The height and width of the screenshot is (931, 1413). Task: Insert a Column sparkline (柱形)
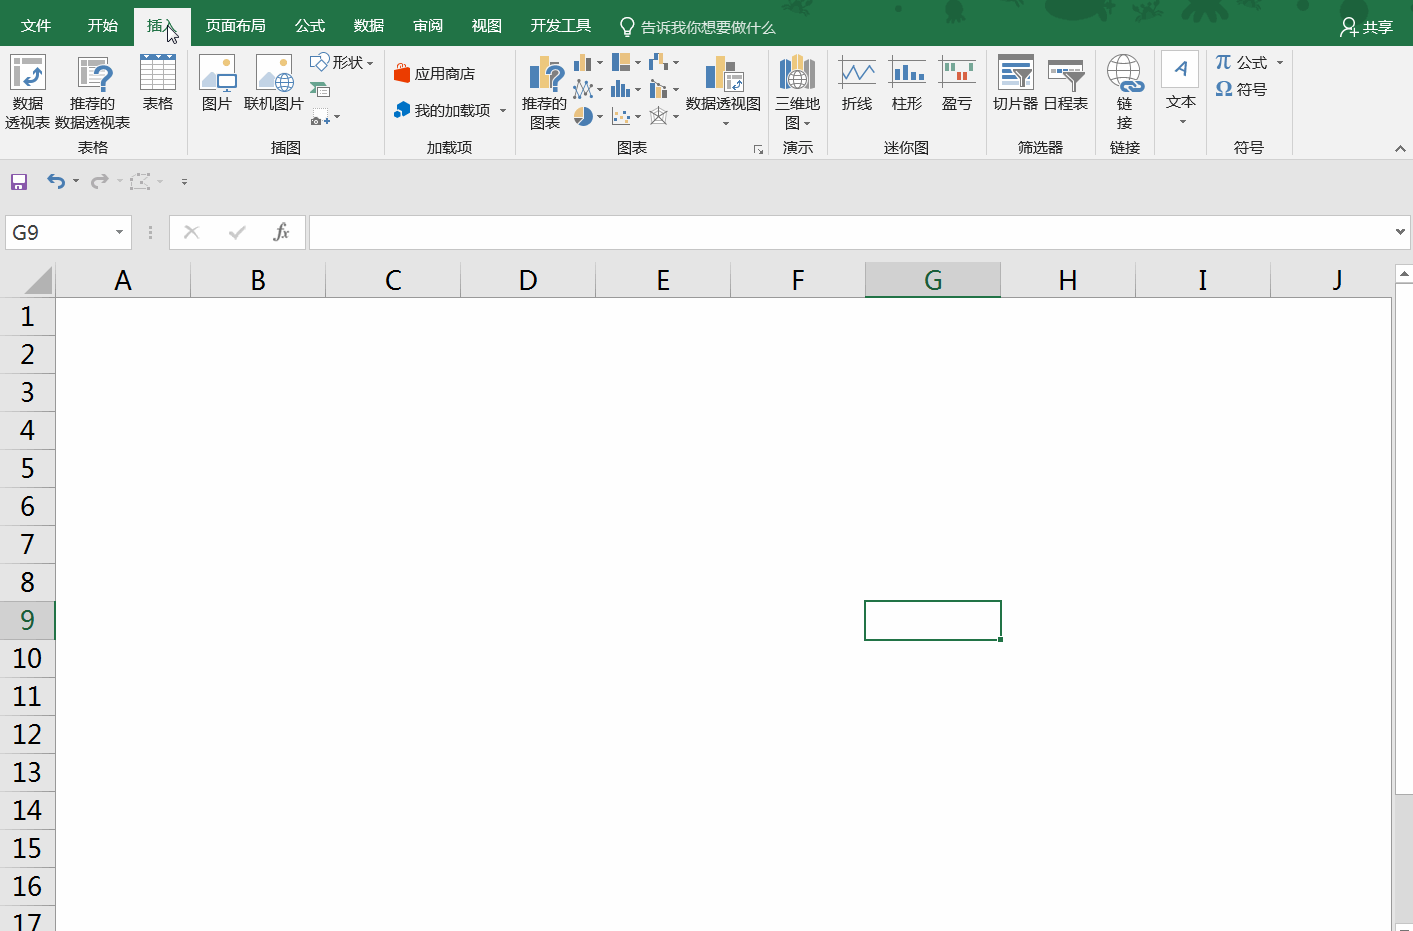click(907, 83)
